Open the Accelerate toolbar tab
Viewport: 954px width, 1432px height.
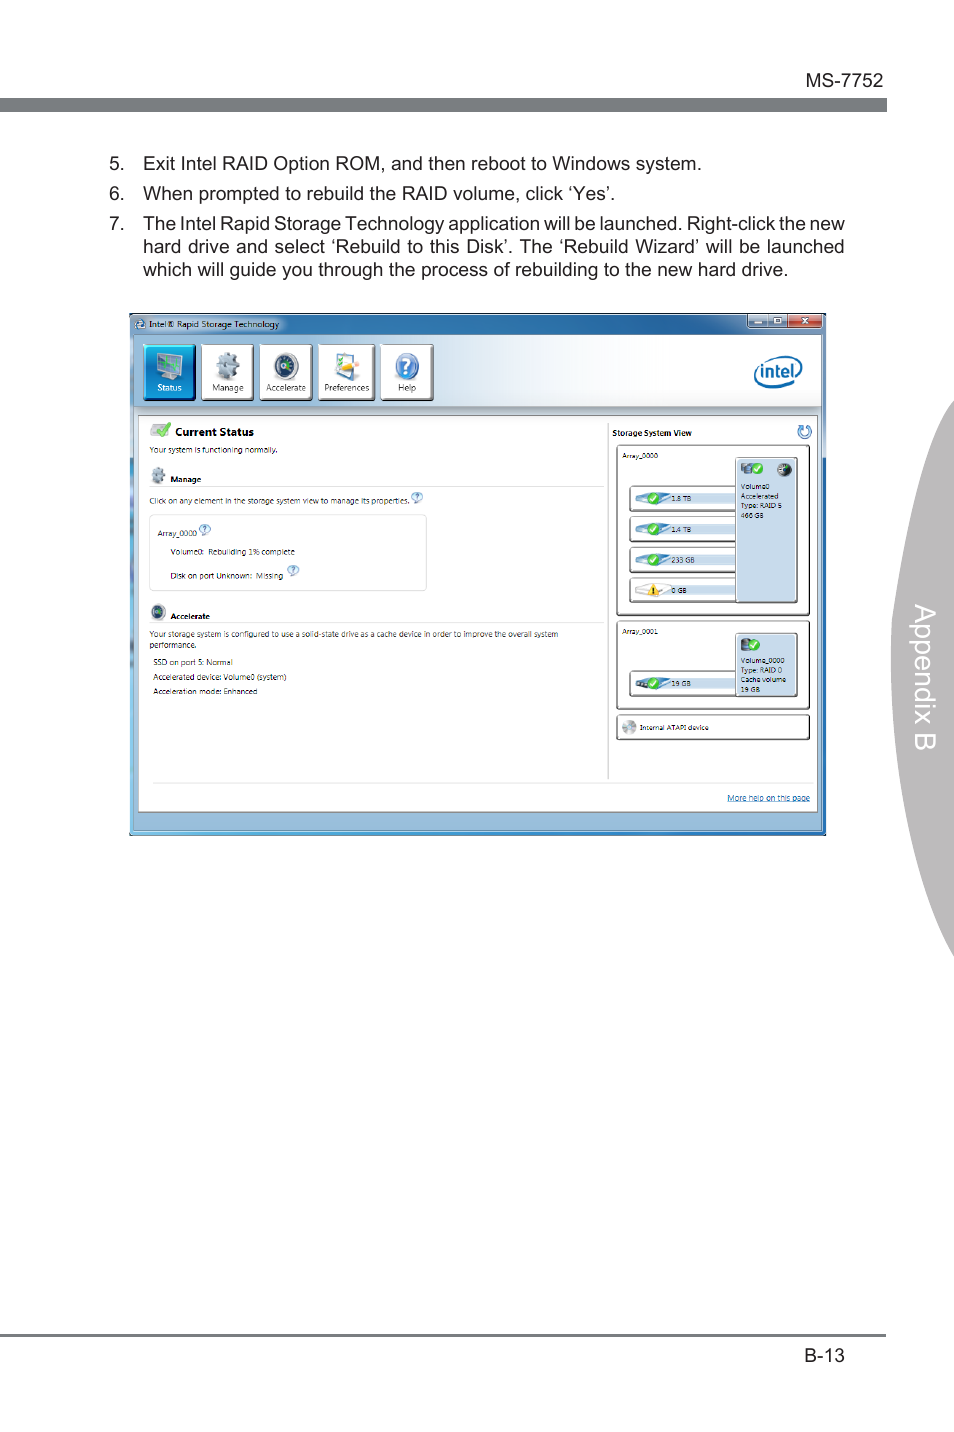[286, 372]
